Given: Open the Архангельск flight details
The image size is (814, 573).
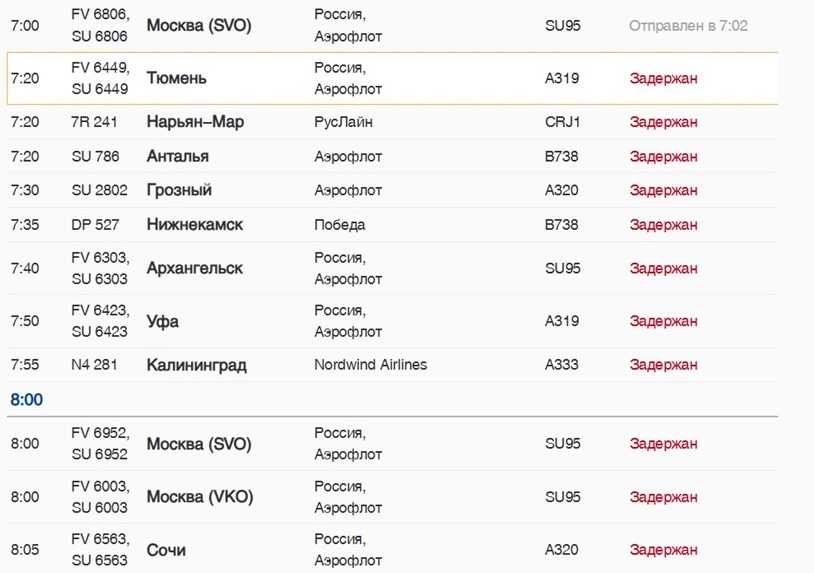Looking at the screenshot, I should (x=392, y=268).
